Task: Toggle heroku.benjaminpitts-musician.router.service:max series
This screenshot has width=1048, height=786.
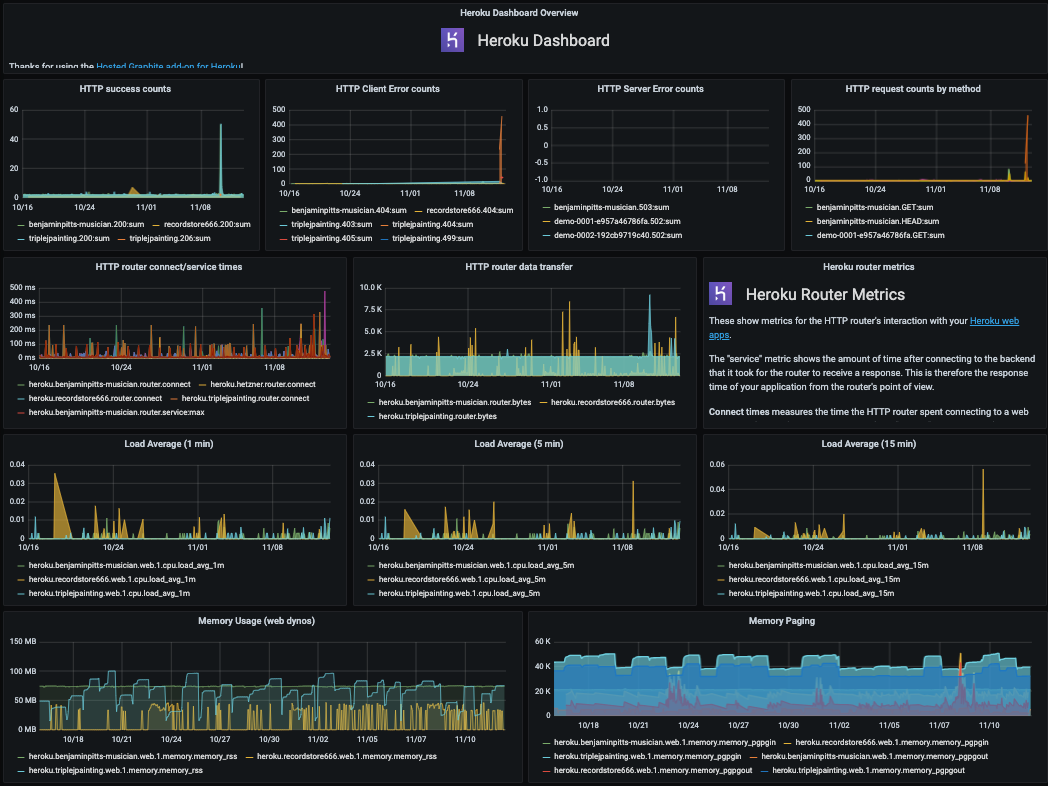Action: [x=116, y=412]
